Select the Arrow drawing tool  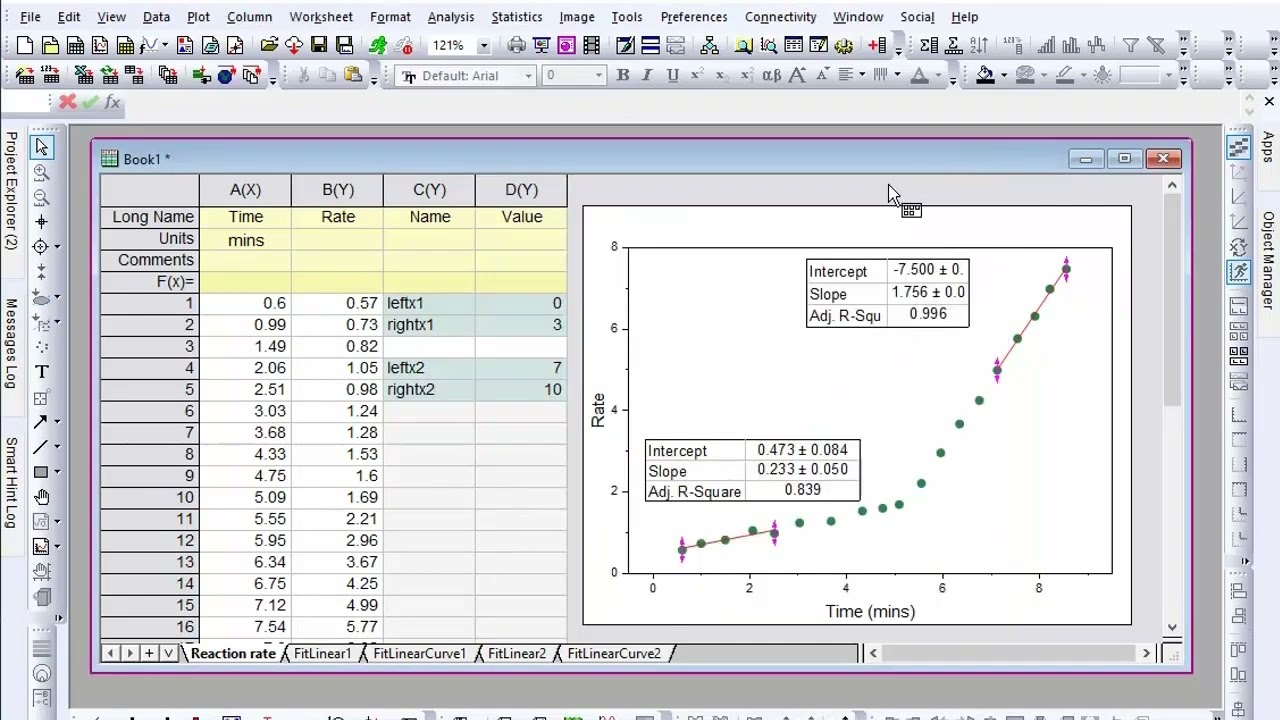click(x=41, y=422)
